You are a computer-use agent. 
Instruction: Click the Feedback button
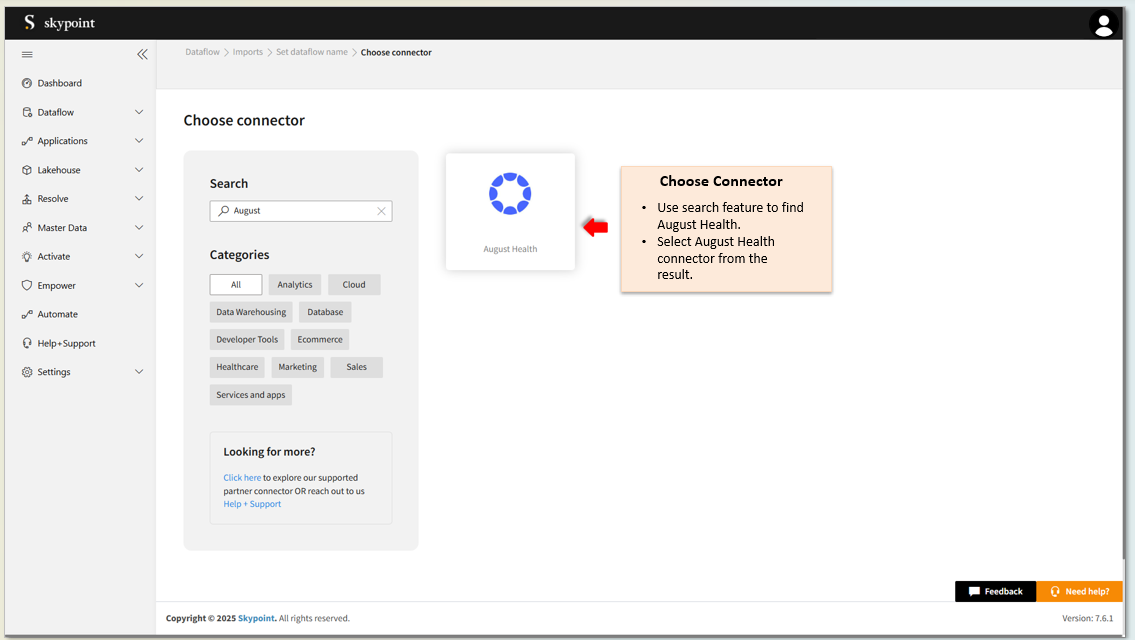click(x=995, y=591)
